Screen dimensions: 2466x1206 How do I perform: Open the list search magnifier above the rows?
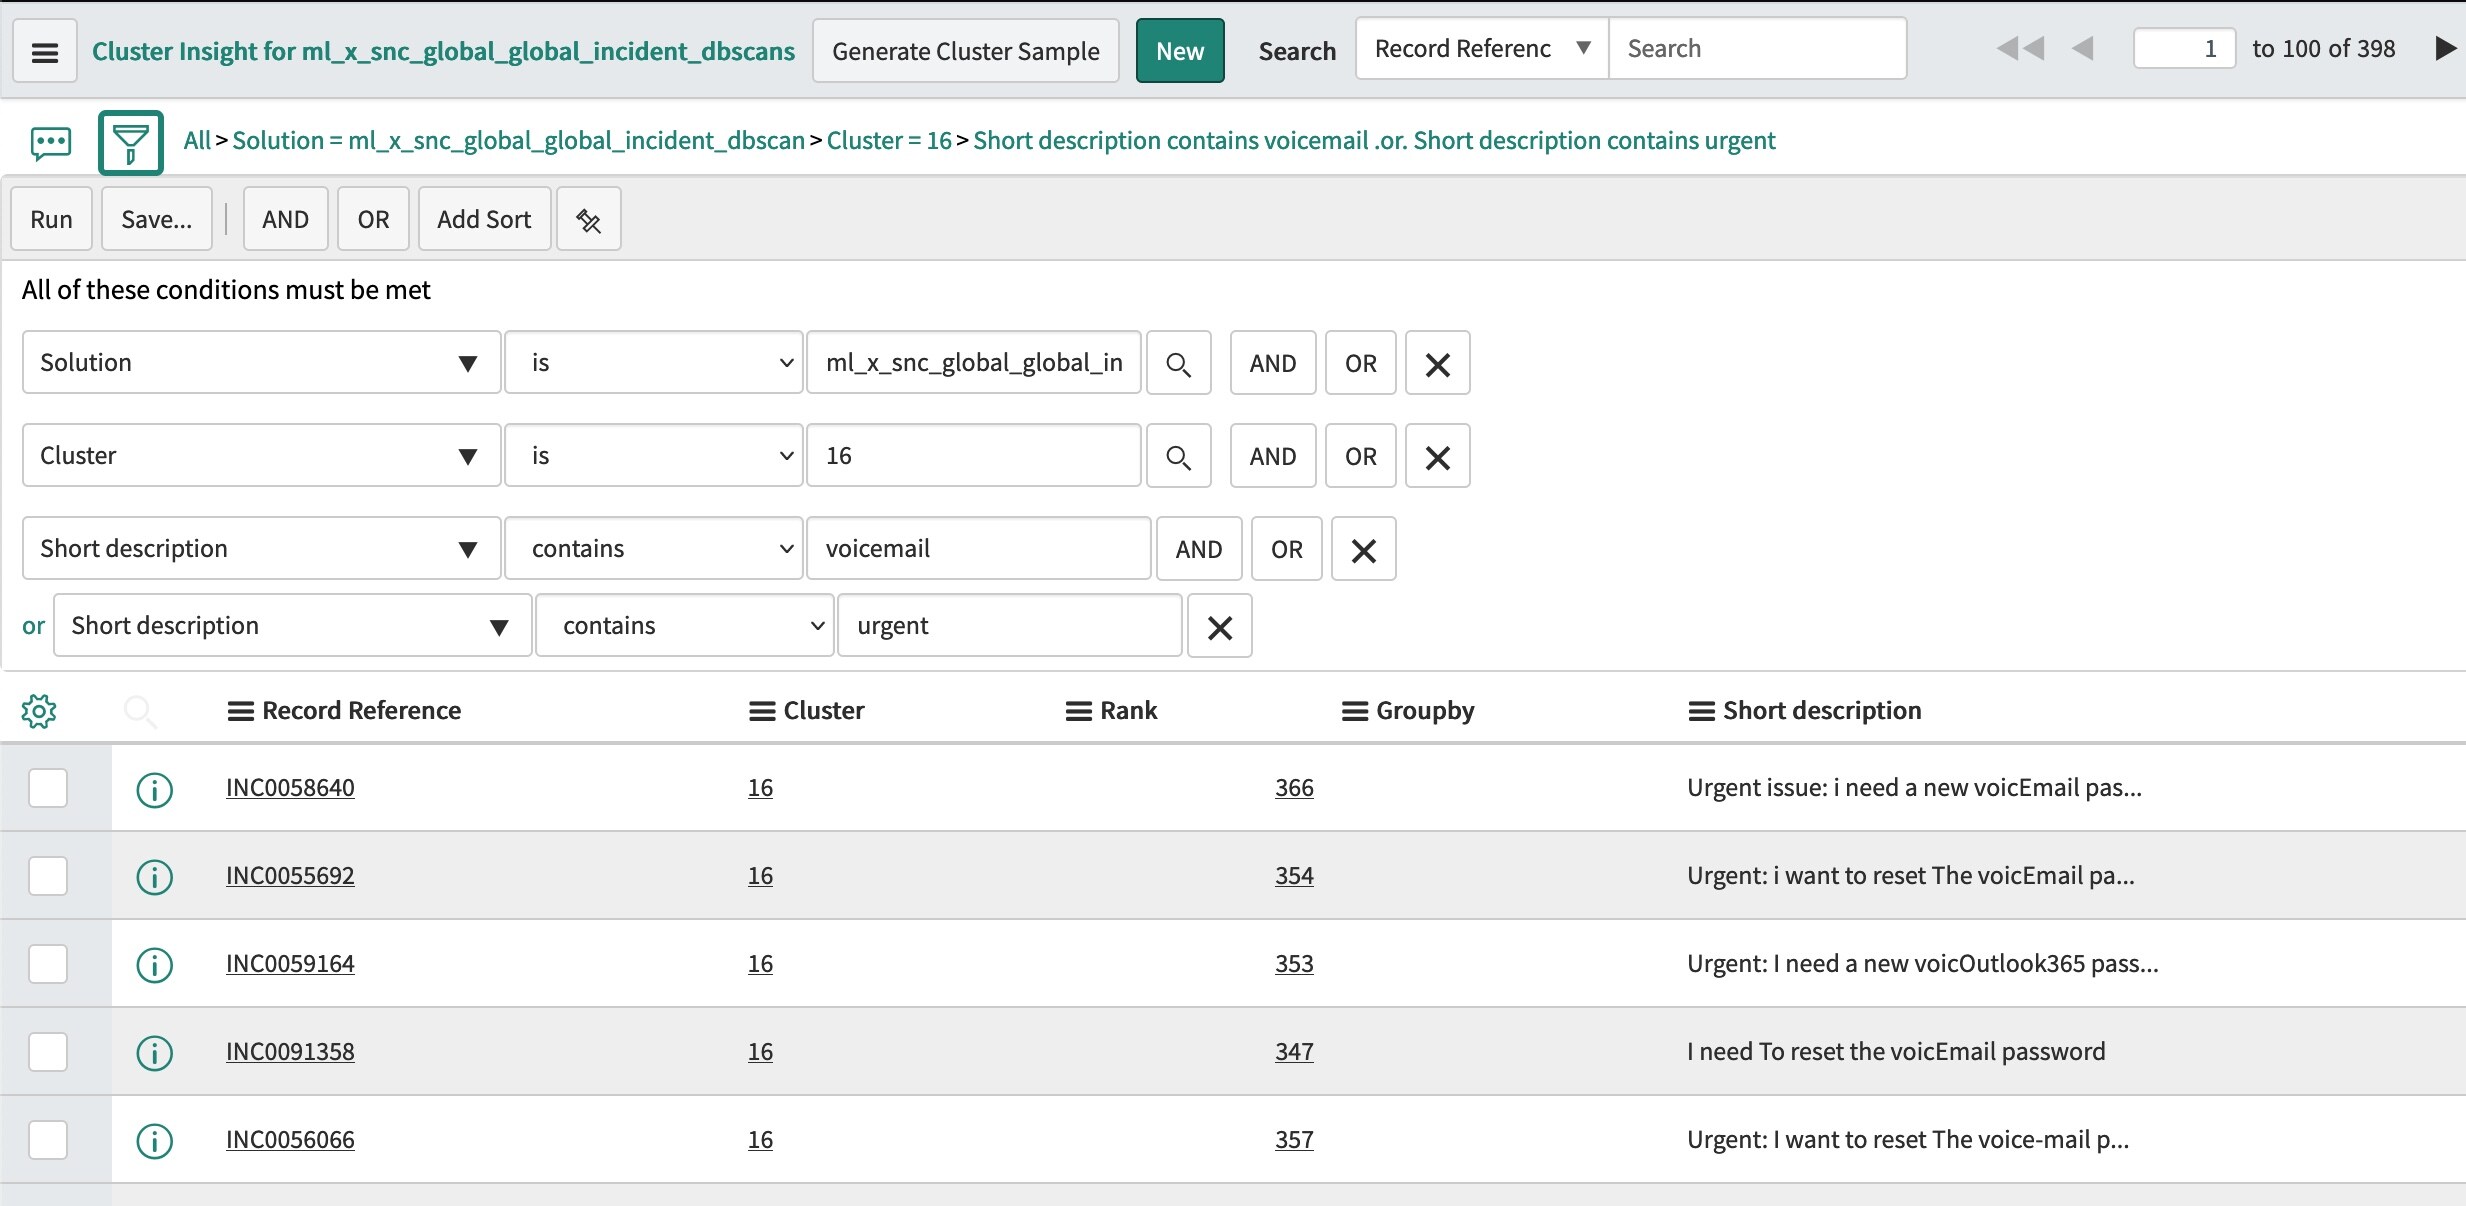140,710
